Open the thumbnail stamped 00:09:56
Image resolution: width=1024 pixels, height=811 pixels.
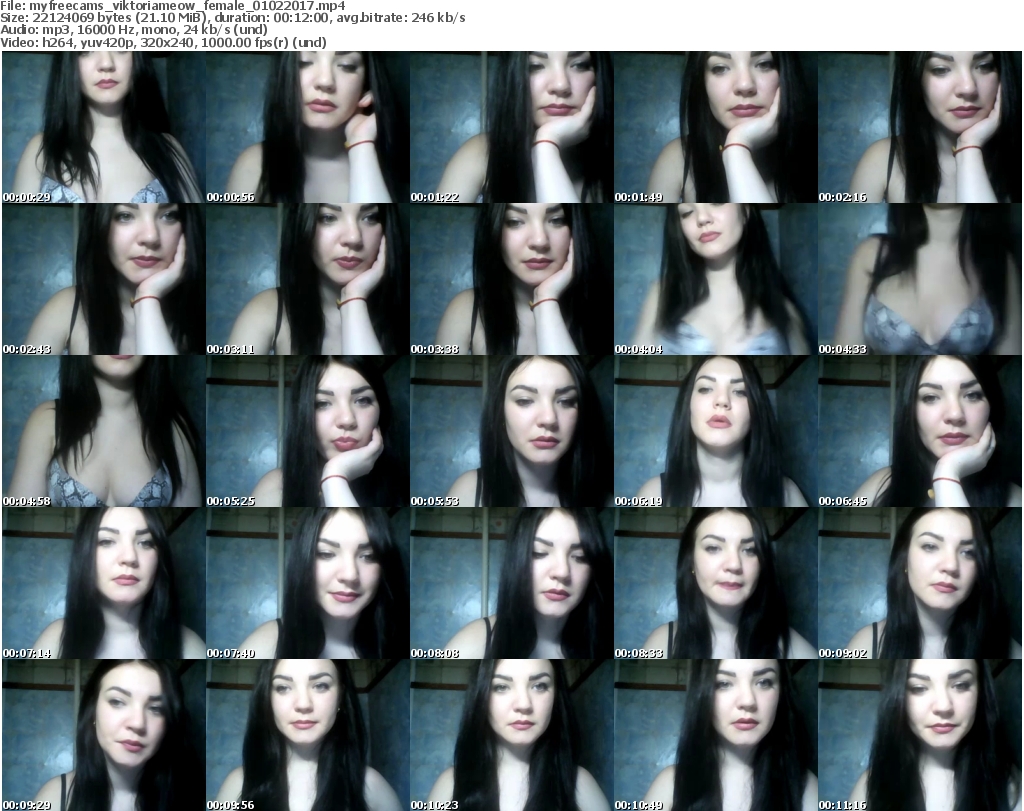[308, 735]
